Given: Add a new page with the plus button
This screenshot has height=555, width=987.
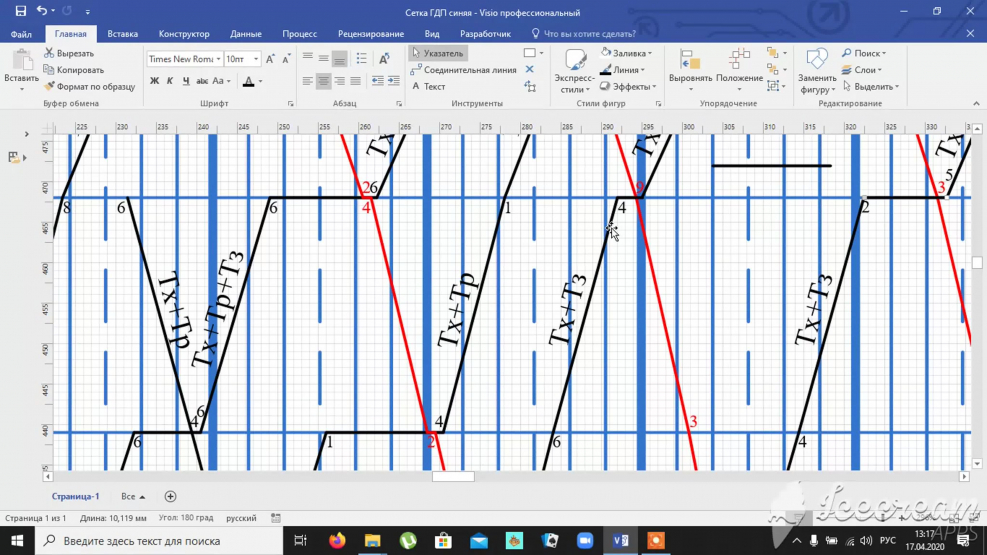Looking at the screenshot, I should click(x=170, y=496).
